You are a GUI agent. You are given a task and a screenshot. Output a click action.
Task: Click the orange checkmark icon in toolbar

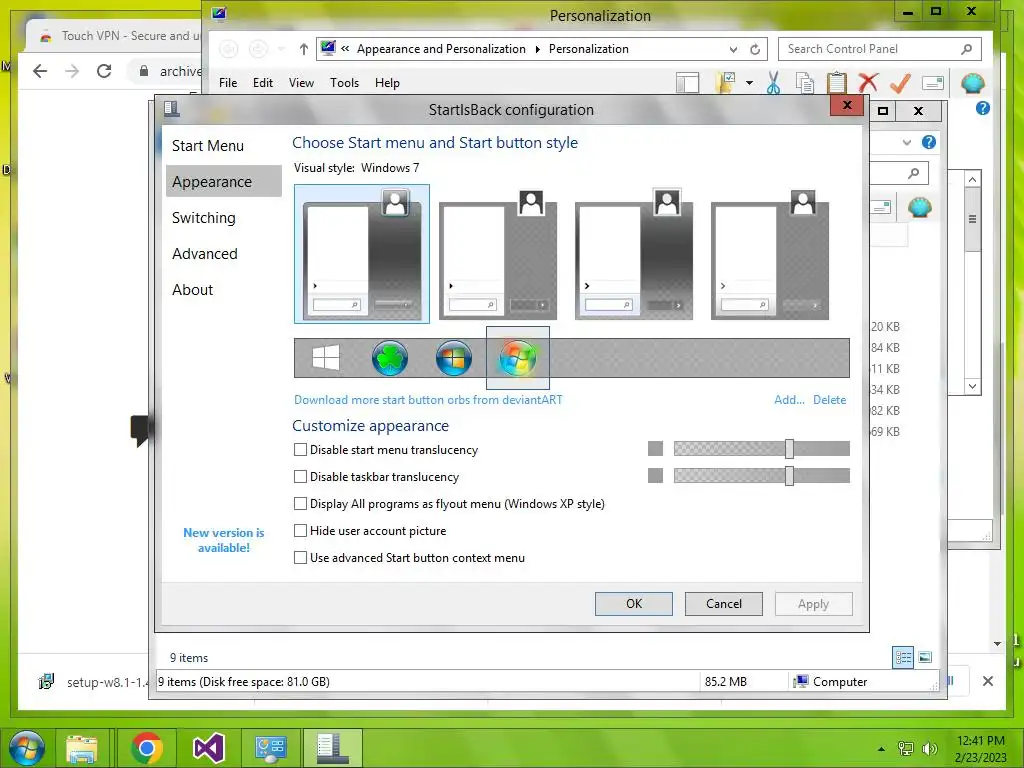(900, 83)
